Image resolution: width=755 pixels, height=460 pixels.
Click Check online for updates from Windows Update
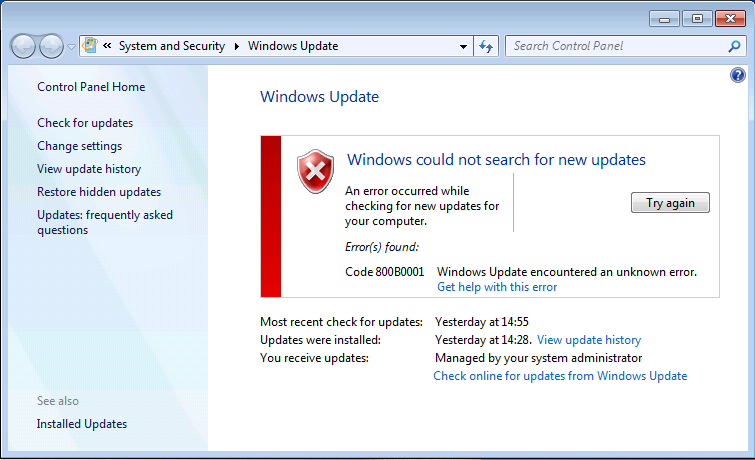point(560,376)
